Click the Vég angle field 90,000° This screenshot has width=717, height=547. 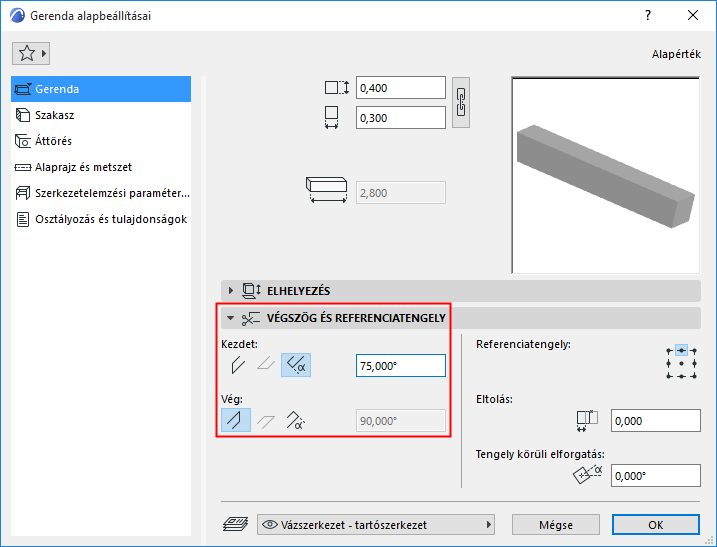401,421
